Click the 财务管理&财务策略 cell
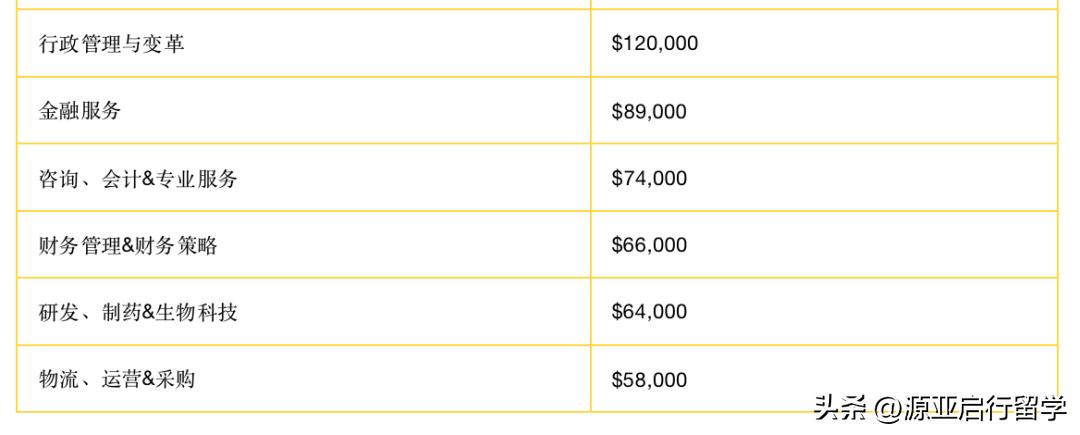Image resolution: width=1080 pixels, height=435 pixels. (x=128, y=246)
